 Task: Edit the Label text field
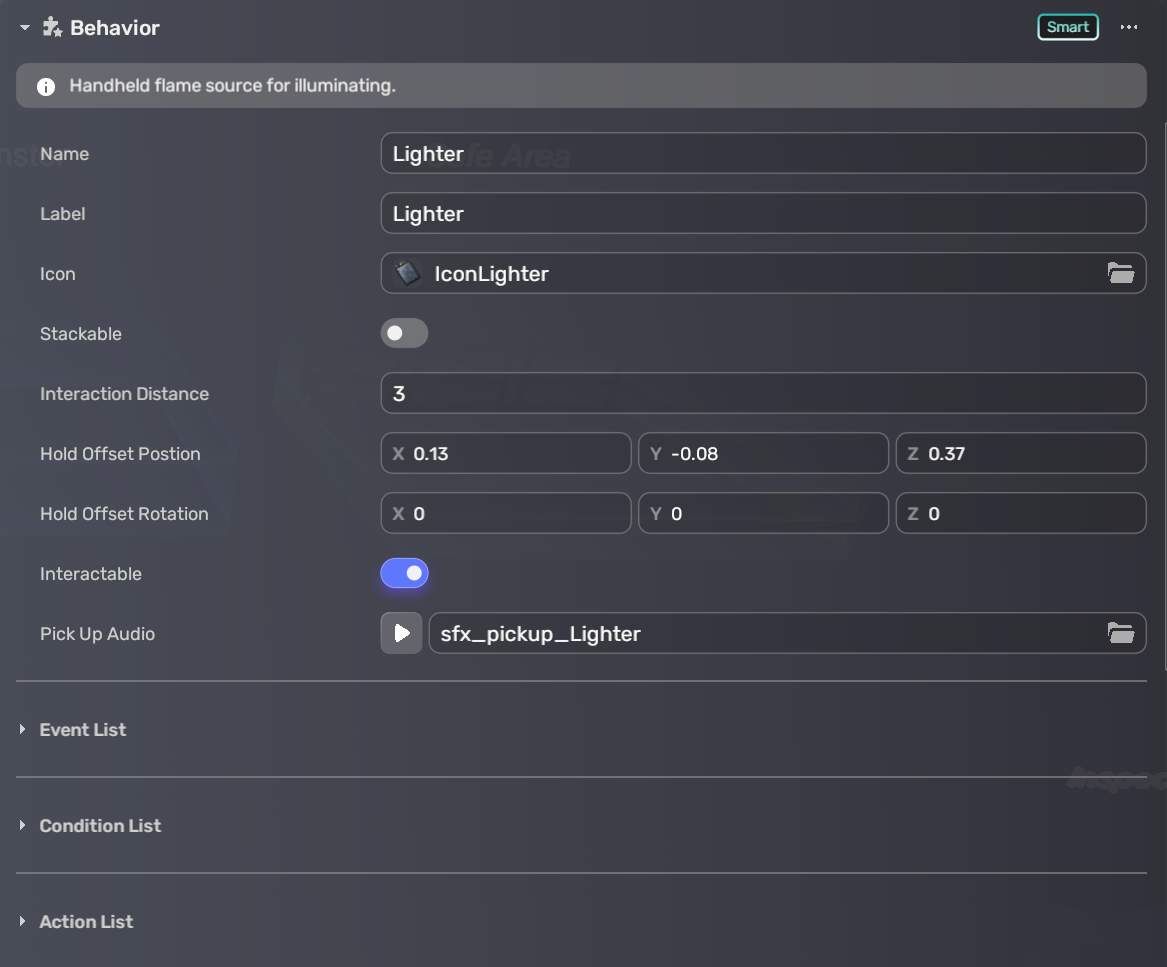(762, 213)
